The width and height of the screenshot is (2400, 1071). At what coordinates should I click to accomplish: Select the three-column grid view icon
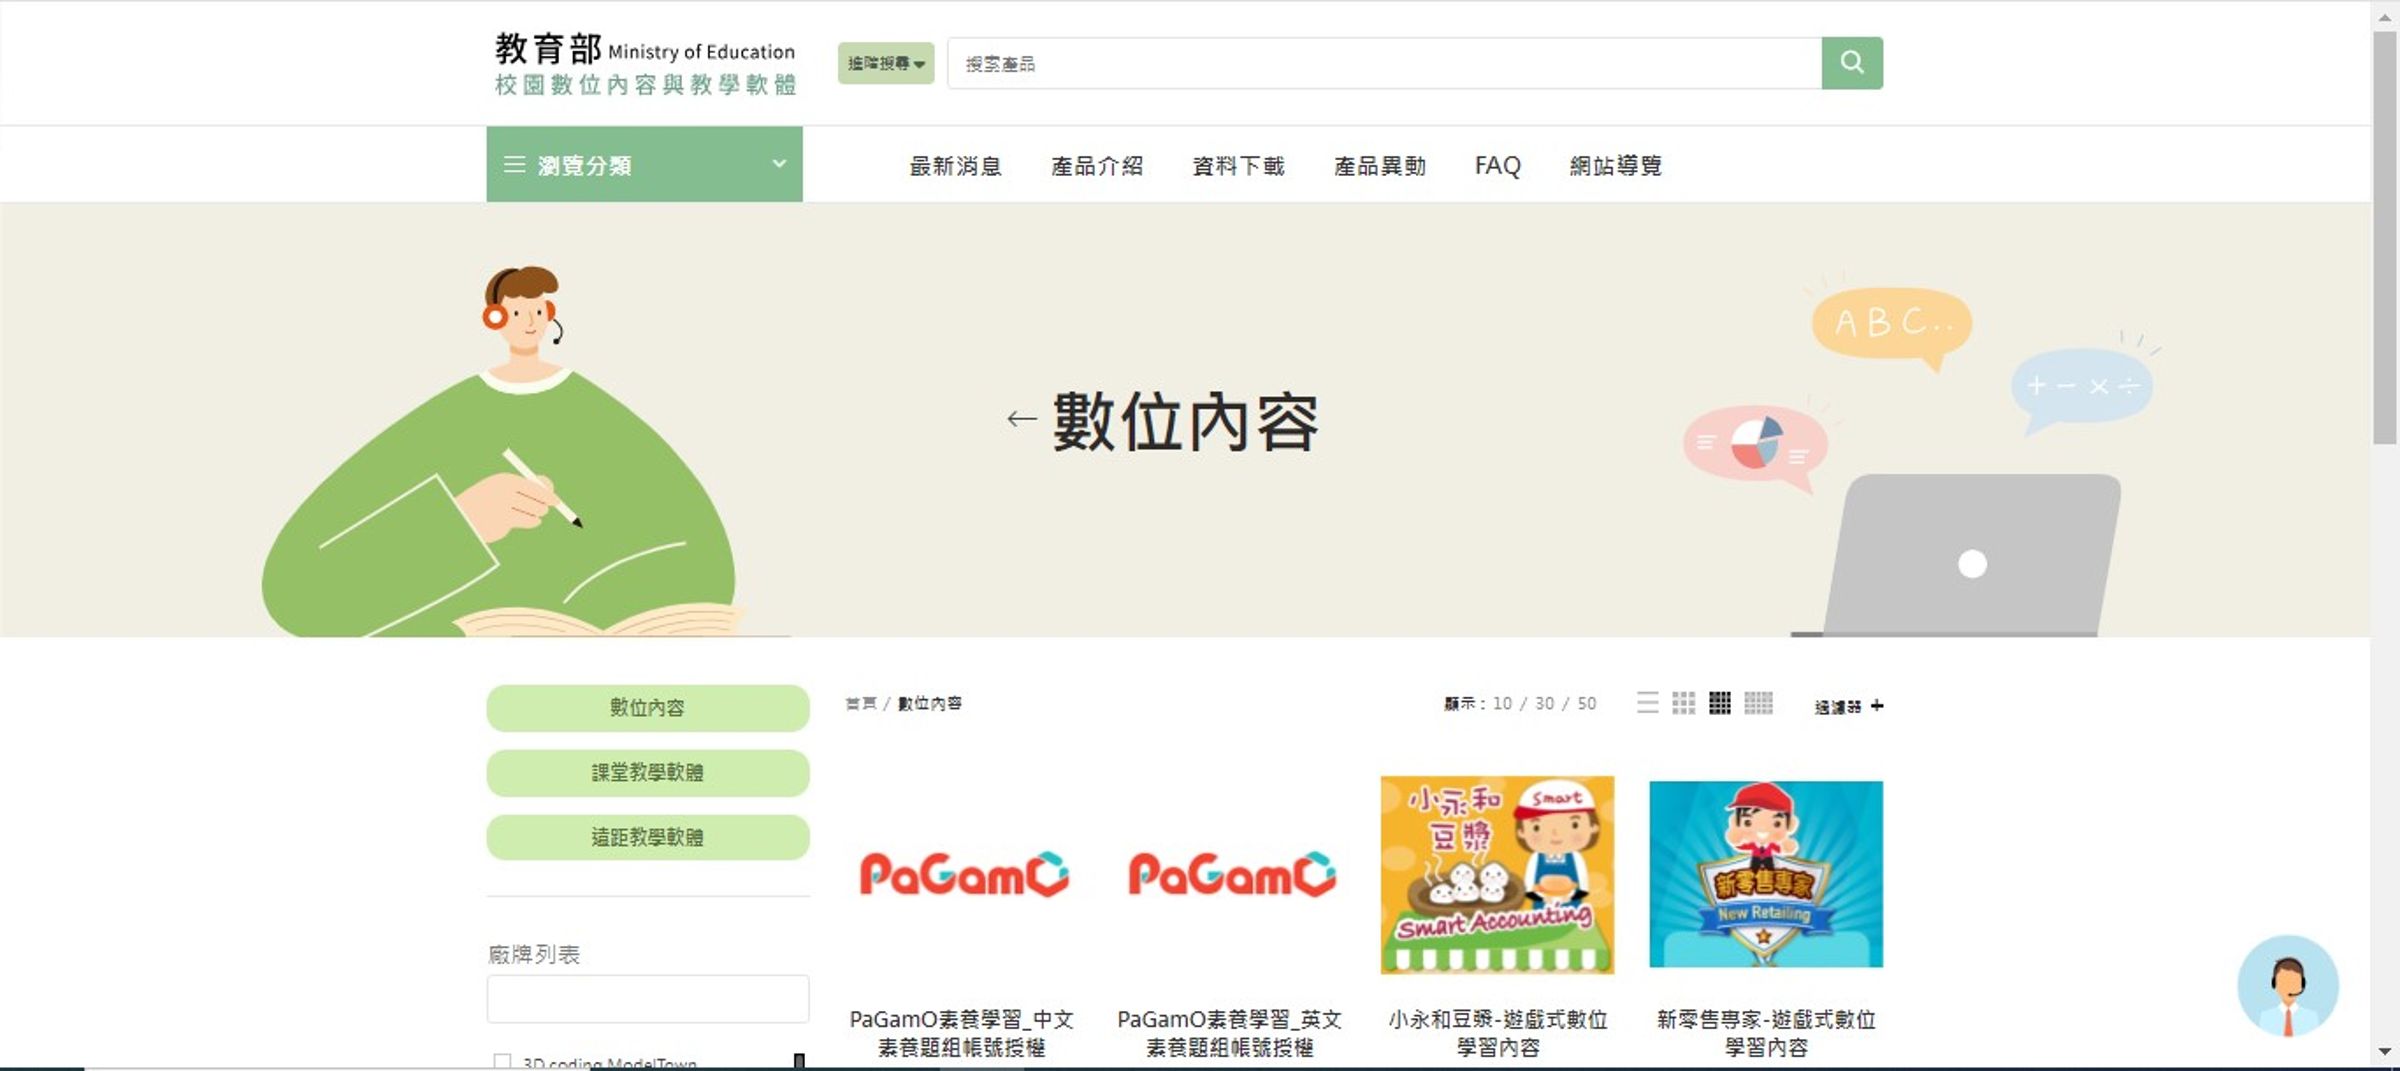(x=1684, y=703)
